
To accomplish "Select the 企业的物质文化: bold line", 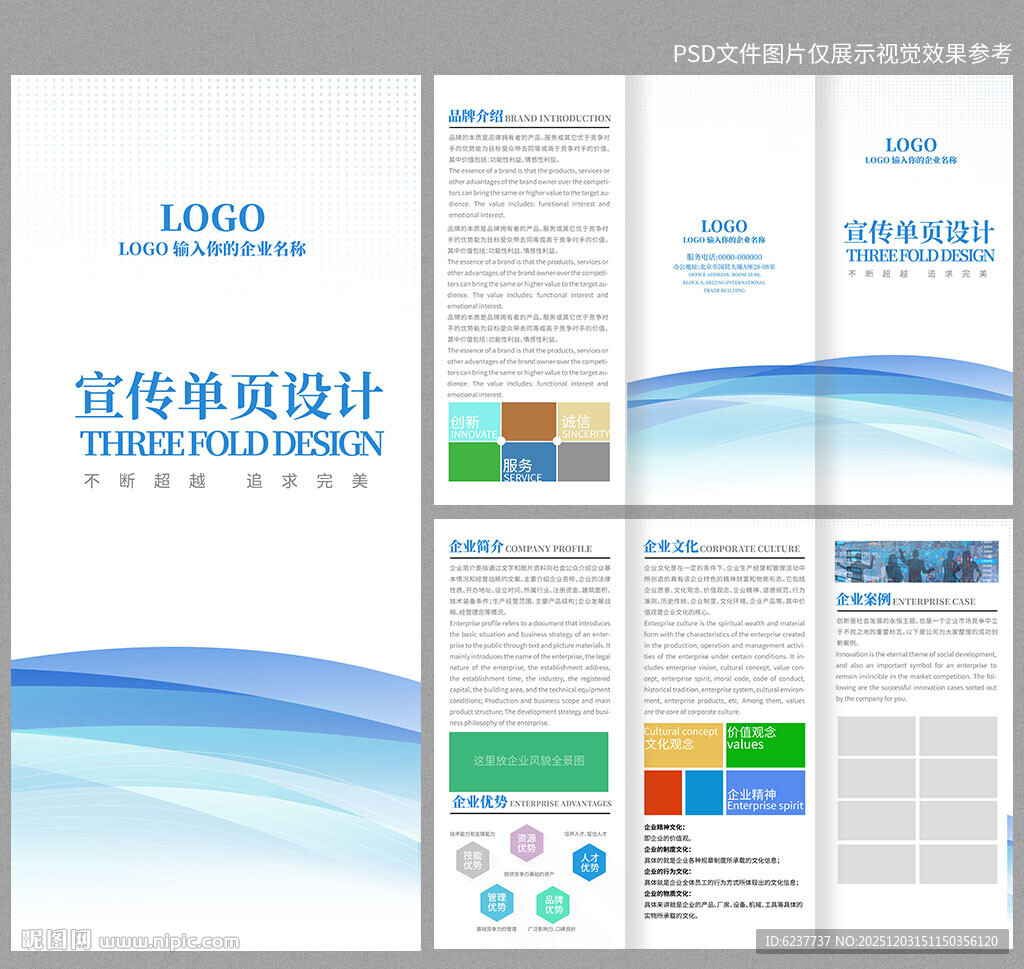I will 667,893.
